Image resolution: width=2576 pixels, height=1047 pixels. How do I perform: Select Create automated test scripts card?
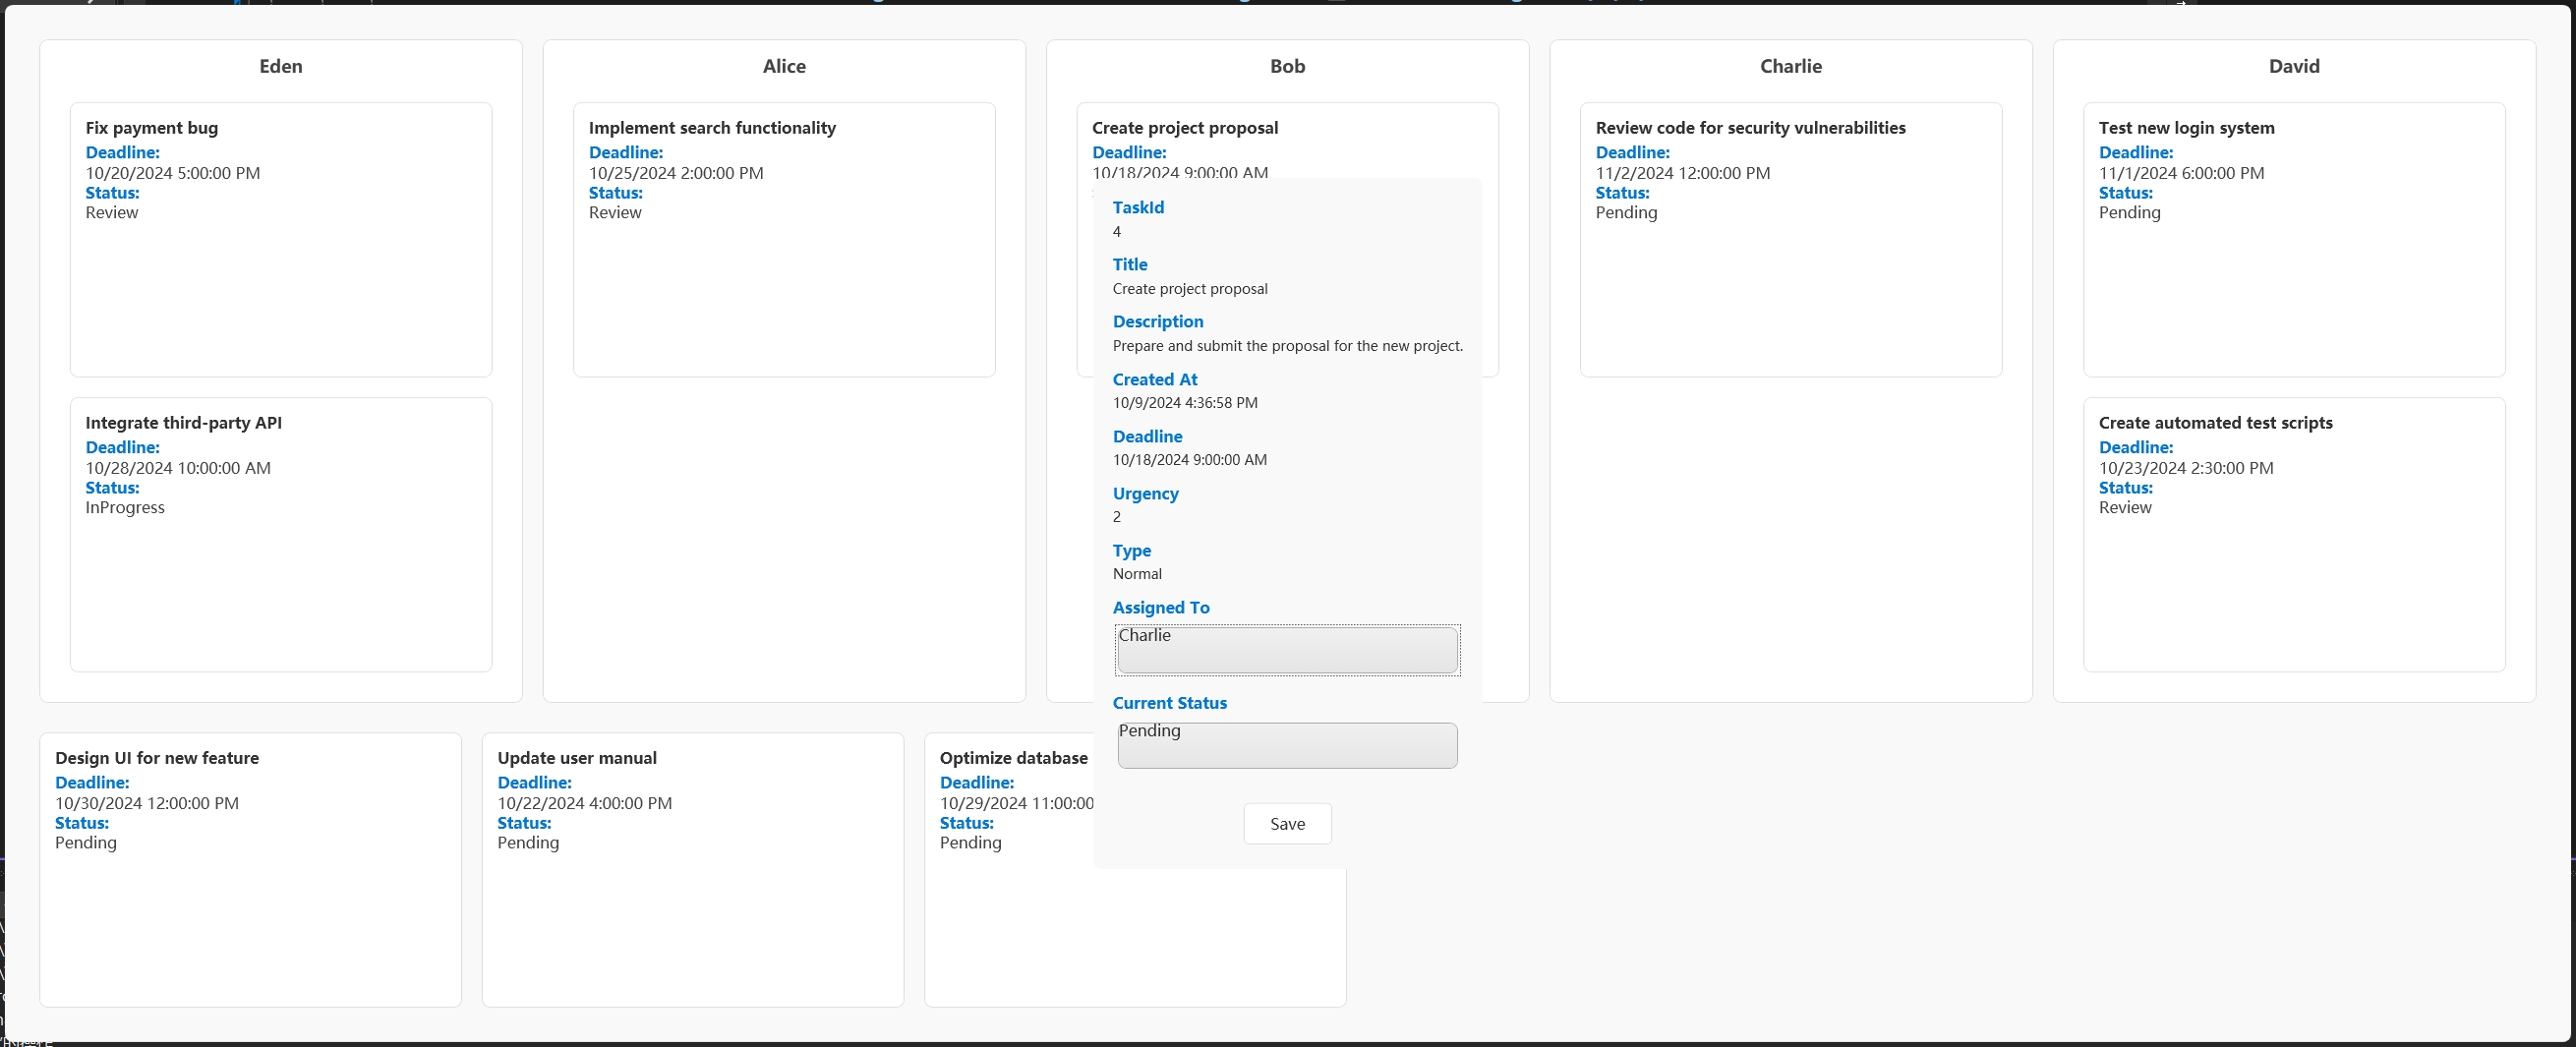pyautogui.click(x=2293, y=534)
